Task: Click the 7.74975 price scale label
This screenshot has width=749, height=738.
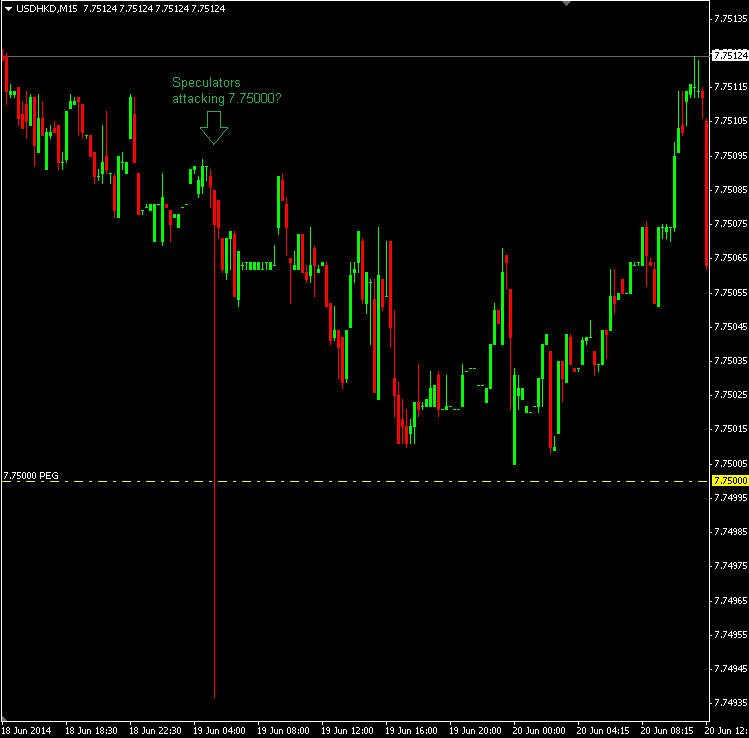Action: click(730, 566)
